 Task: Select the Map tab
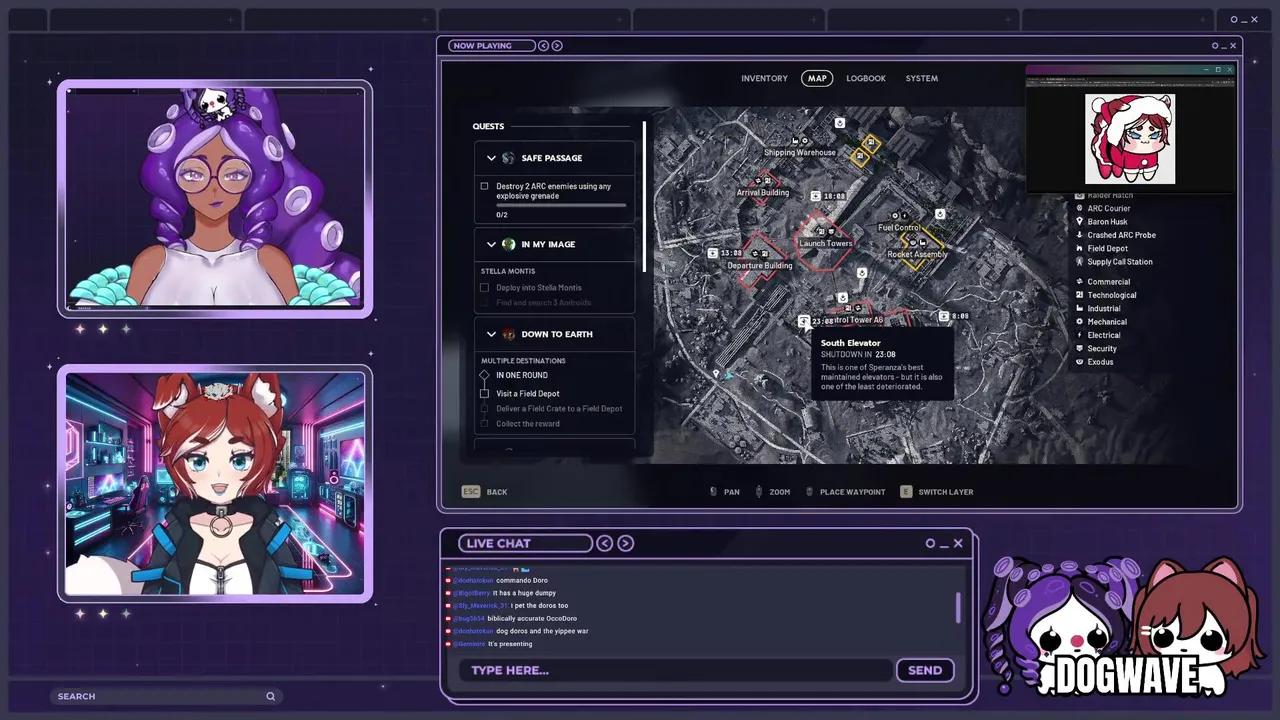[817, 78]
